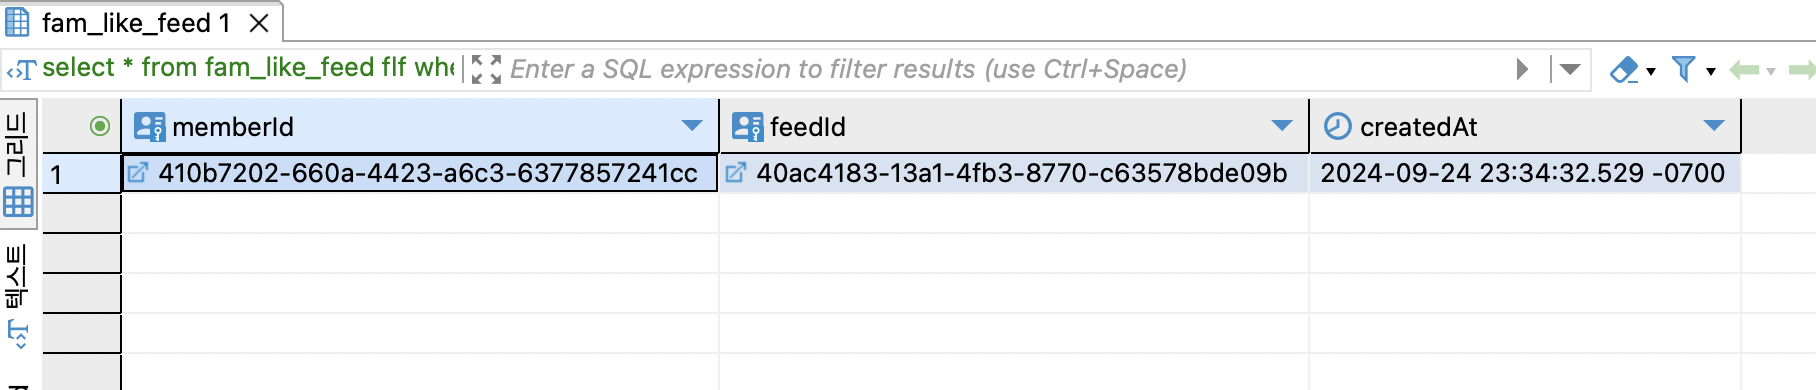Open createdAt column filter dropdown arrow
1816x390 pixels.
tap(1714, 126)
